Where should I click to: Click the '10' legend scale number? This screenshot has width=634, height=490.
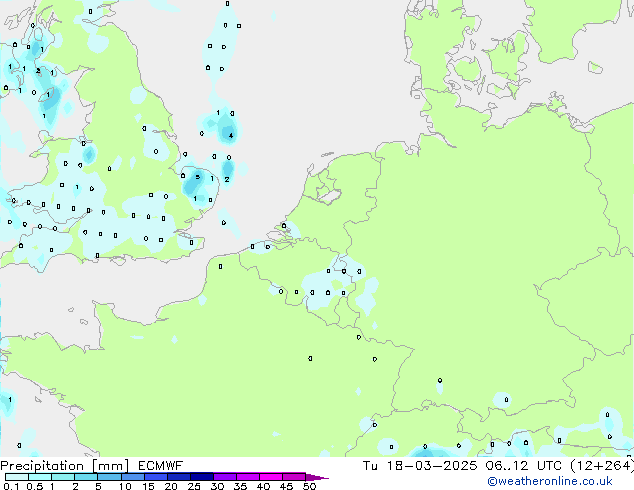coord(125,486)
